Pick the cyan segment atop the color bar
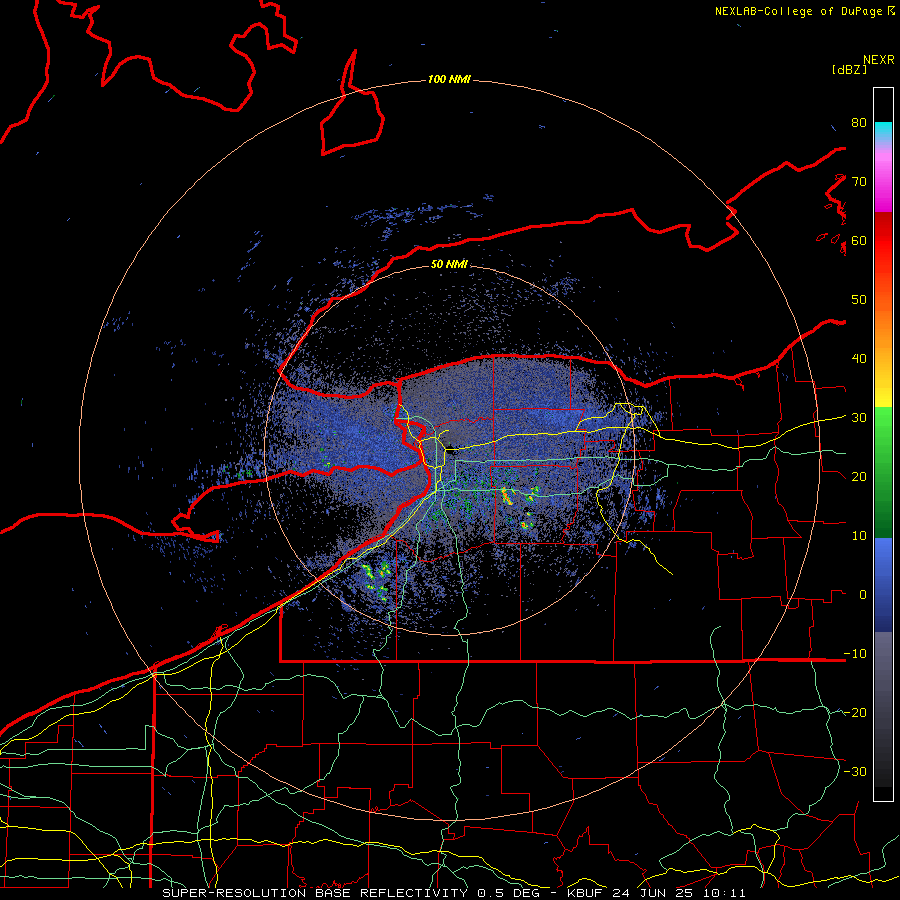900x900 pixels. point(883,131)
